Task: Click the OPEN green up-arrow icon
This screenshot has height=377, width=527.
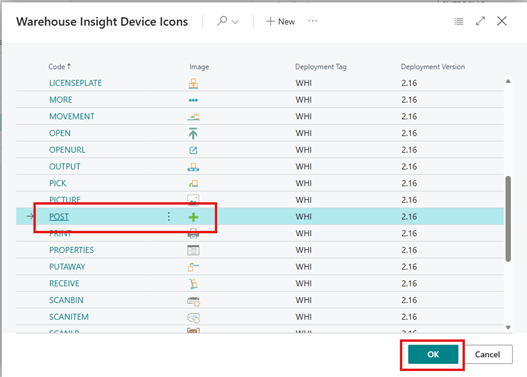Action: (193, 133)
